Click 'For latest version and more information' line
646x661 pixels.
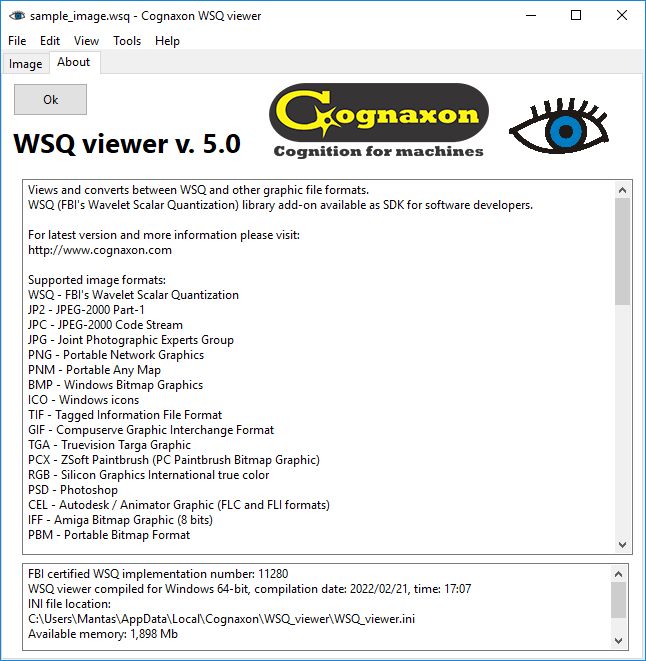coord(164,235)
